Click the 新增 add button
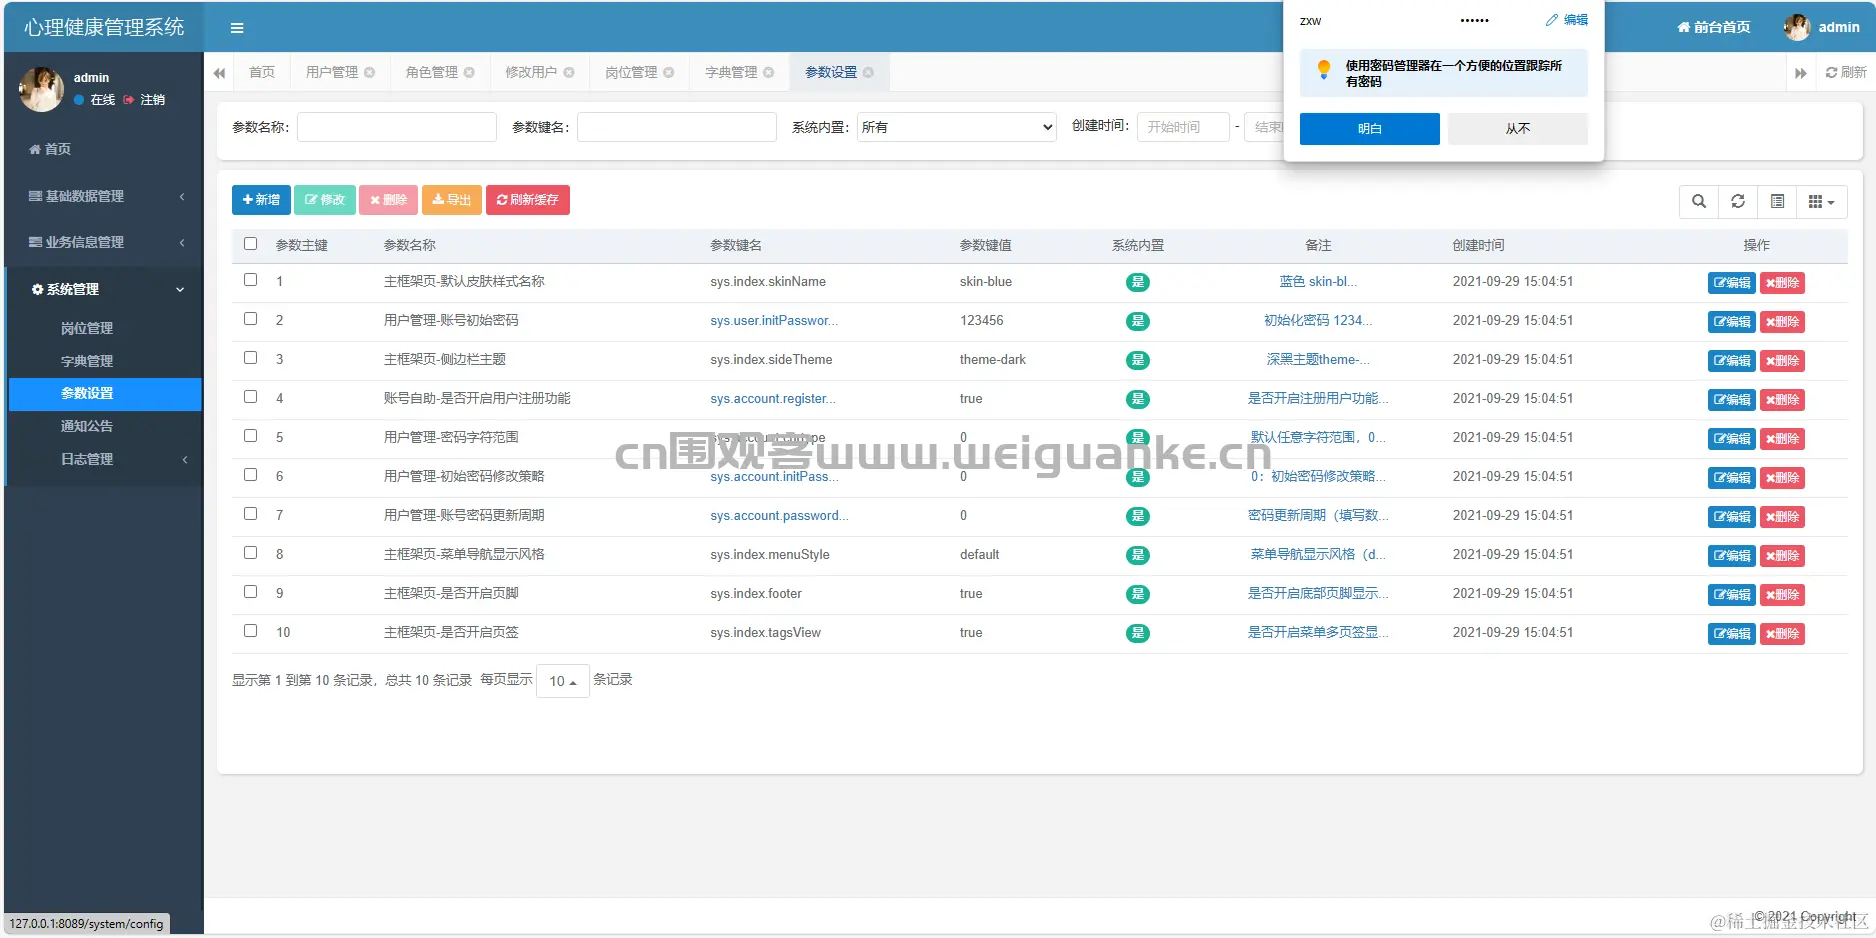The height and width of the screenshot is (938, 1876). point(261,200)
